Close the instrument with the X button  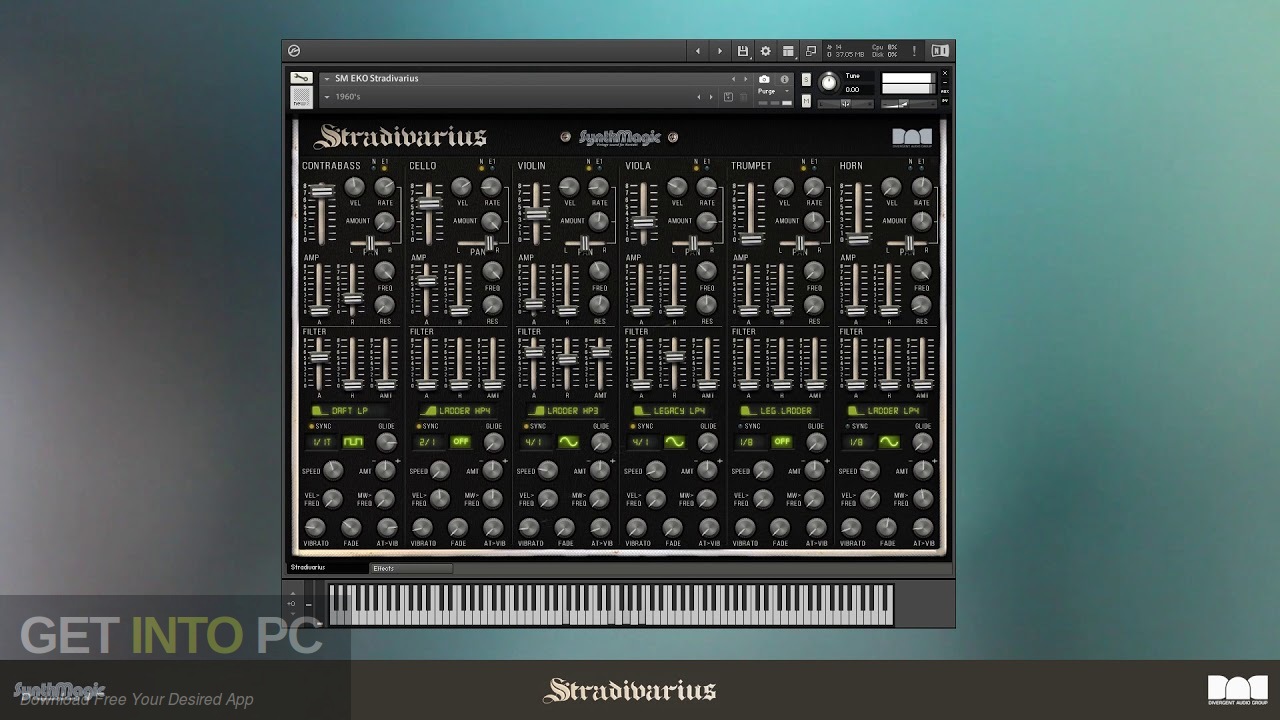944,74
